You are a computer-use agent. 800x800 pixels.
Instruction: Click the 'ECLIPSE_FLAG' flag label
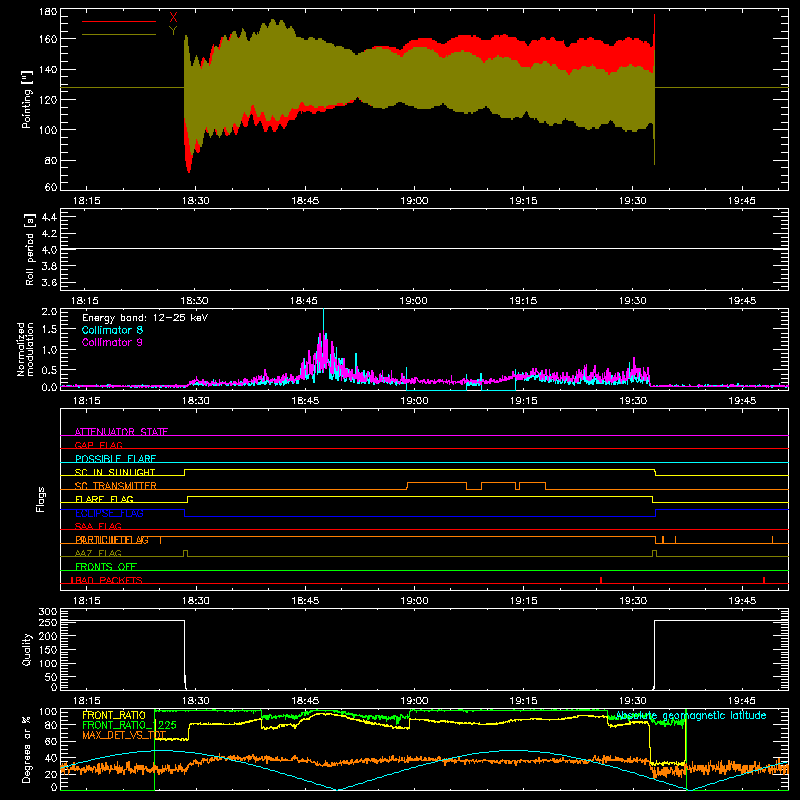(x=109, y=513)
